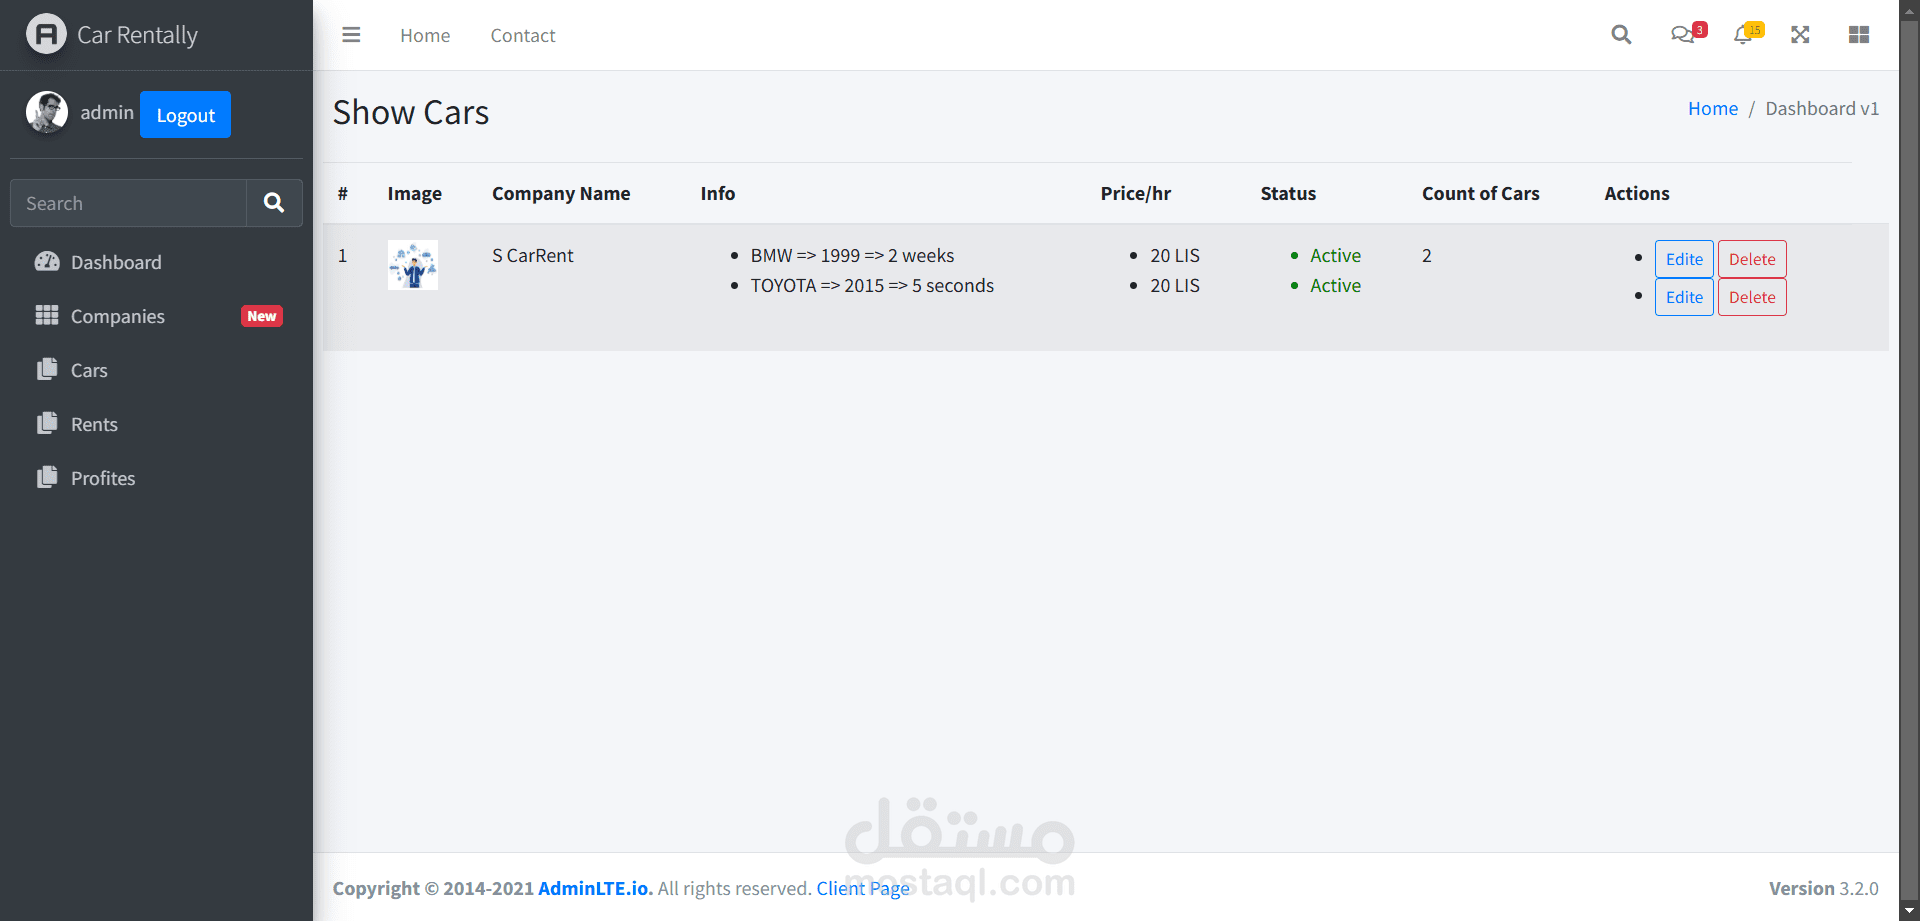Click Delete for the BMW car
This screenshot has width=1920, height=921.
click(1752, 259)
